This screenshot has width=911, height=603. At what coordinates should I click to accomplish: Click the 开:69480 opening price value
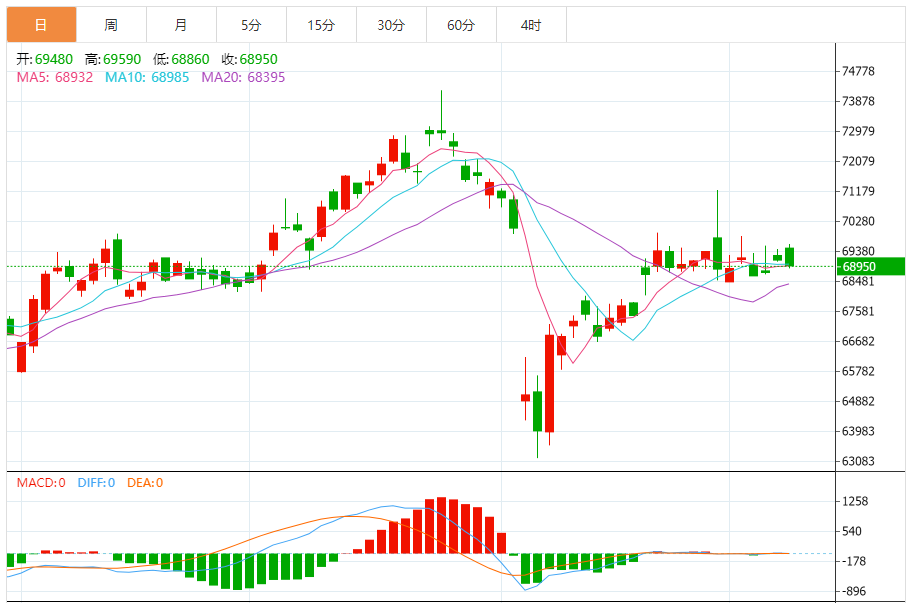(45, 59)
